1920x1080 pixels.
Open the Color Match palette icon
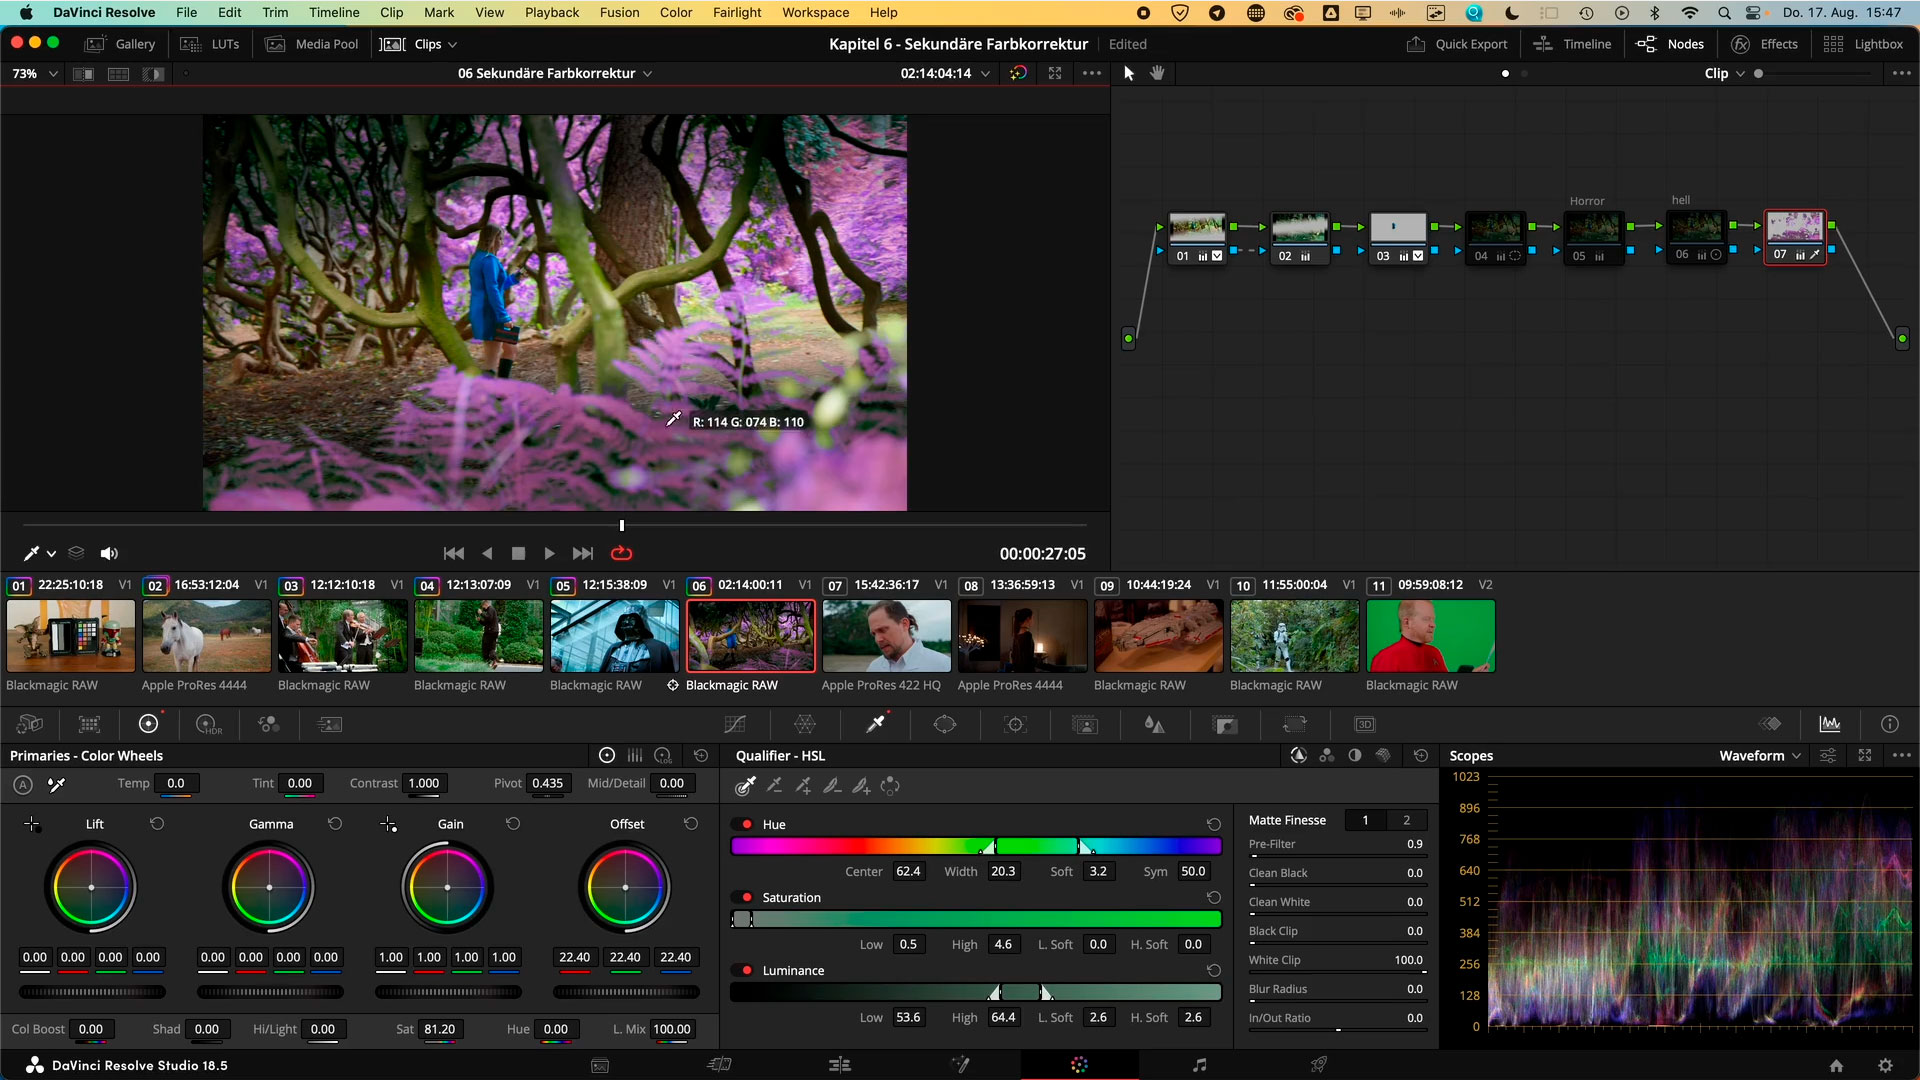tap(90, 724)
